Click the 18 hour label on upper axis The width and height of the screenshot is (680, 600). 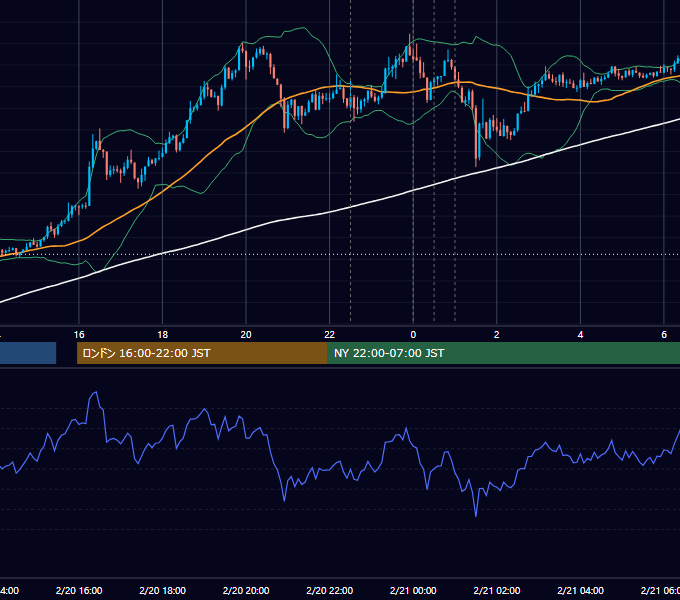[x=162, y=335]
